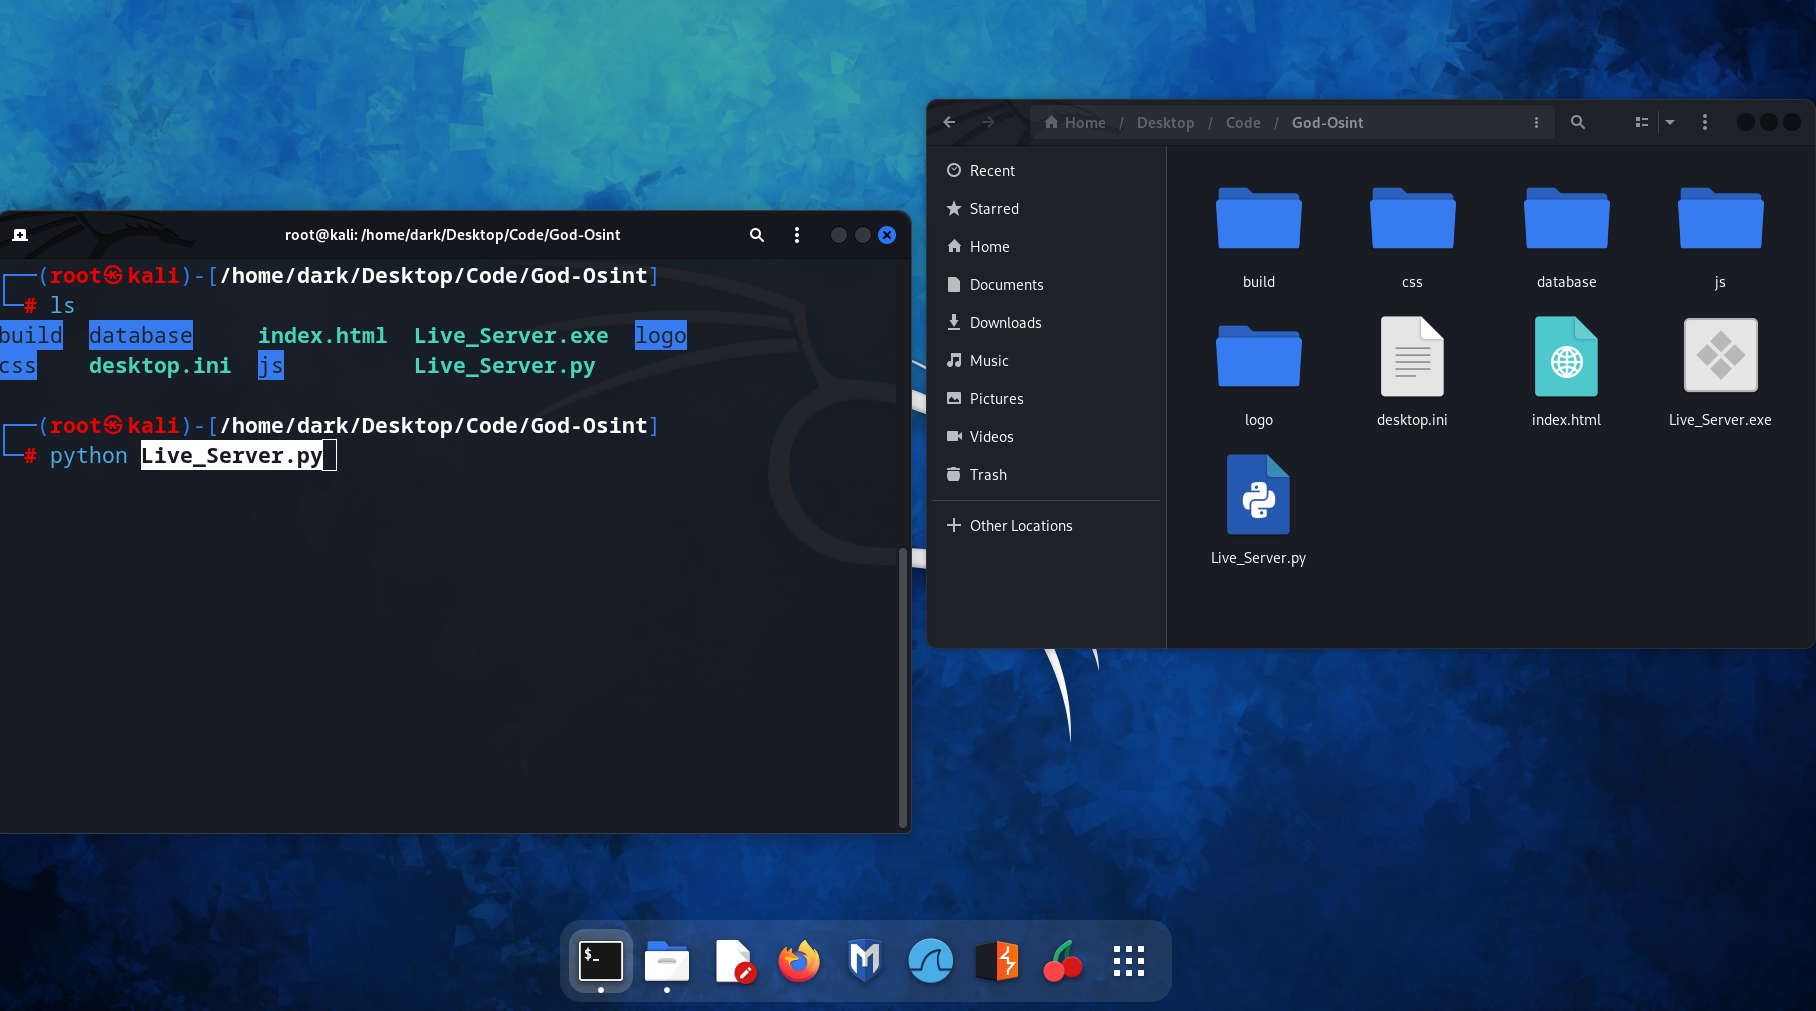Open the Trash from the sidebar
Image resolution: width=1816 pixels, height=1011 pixels.
tap(988, 474)
